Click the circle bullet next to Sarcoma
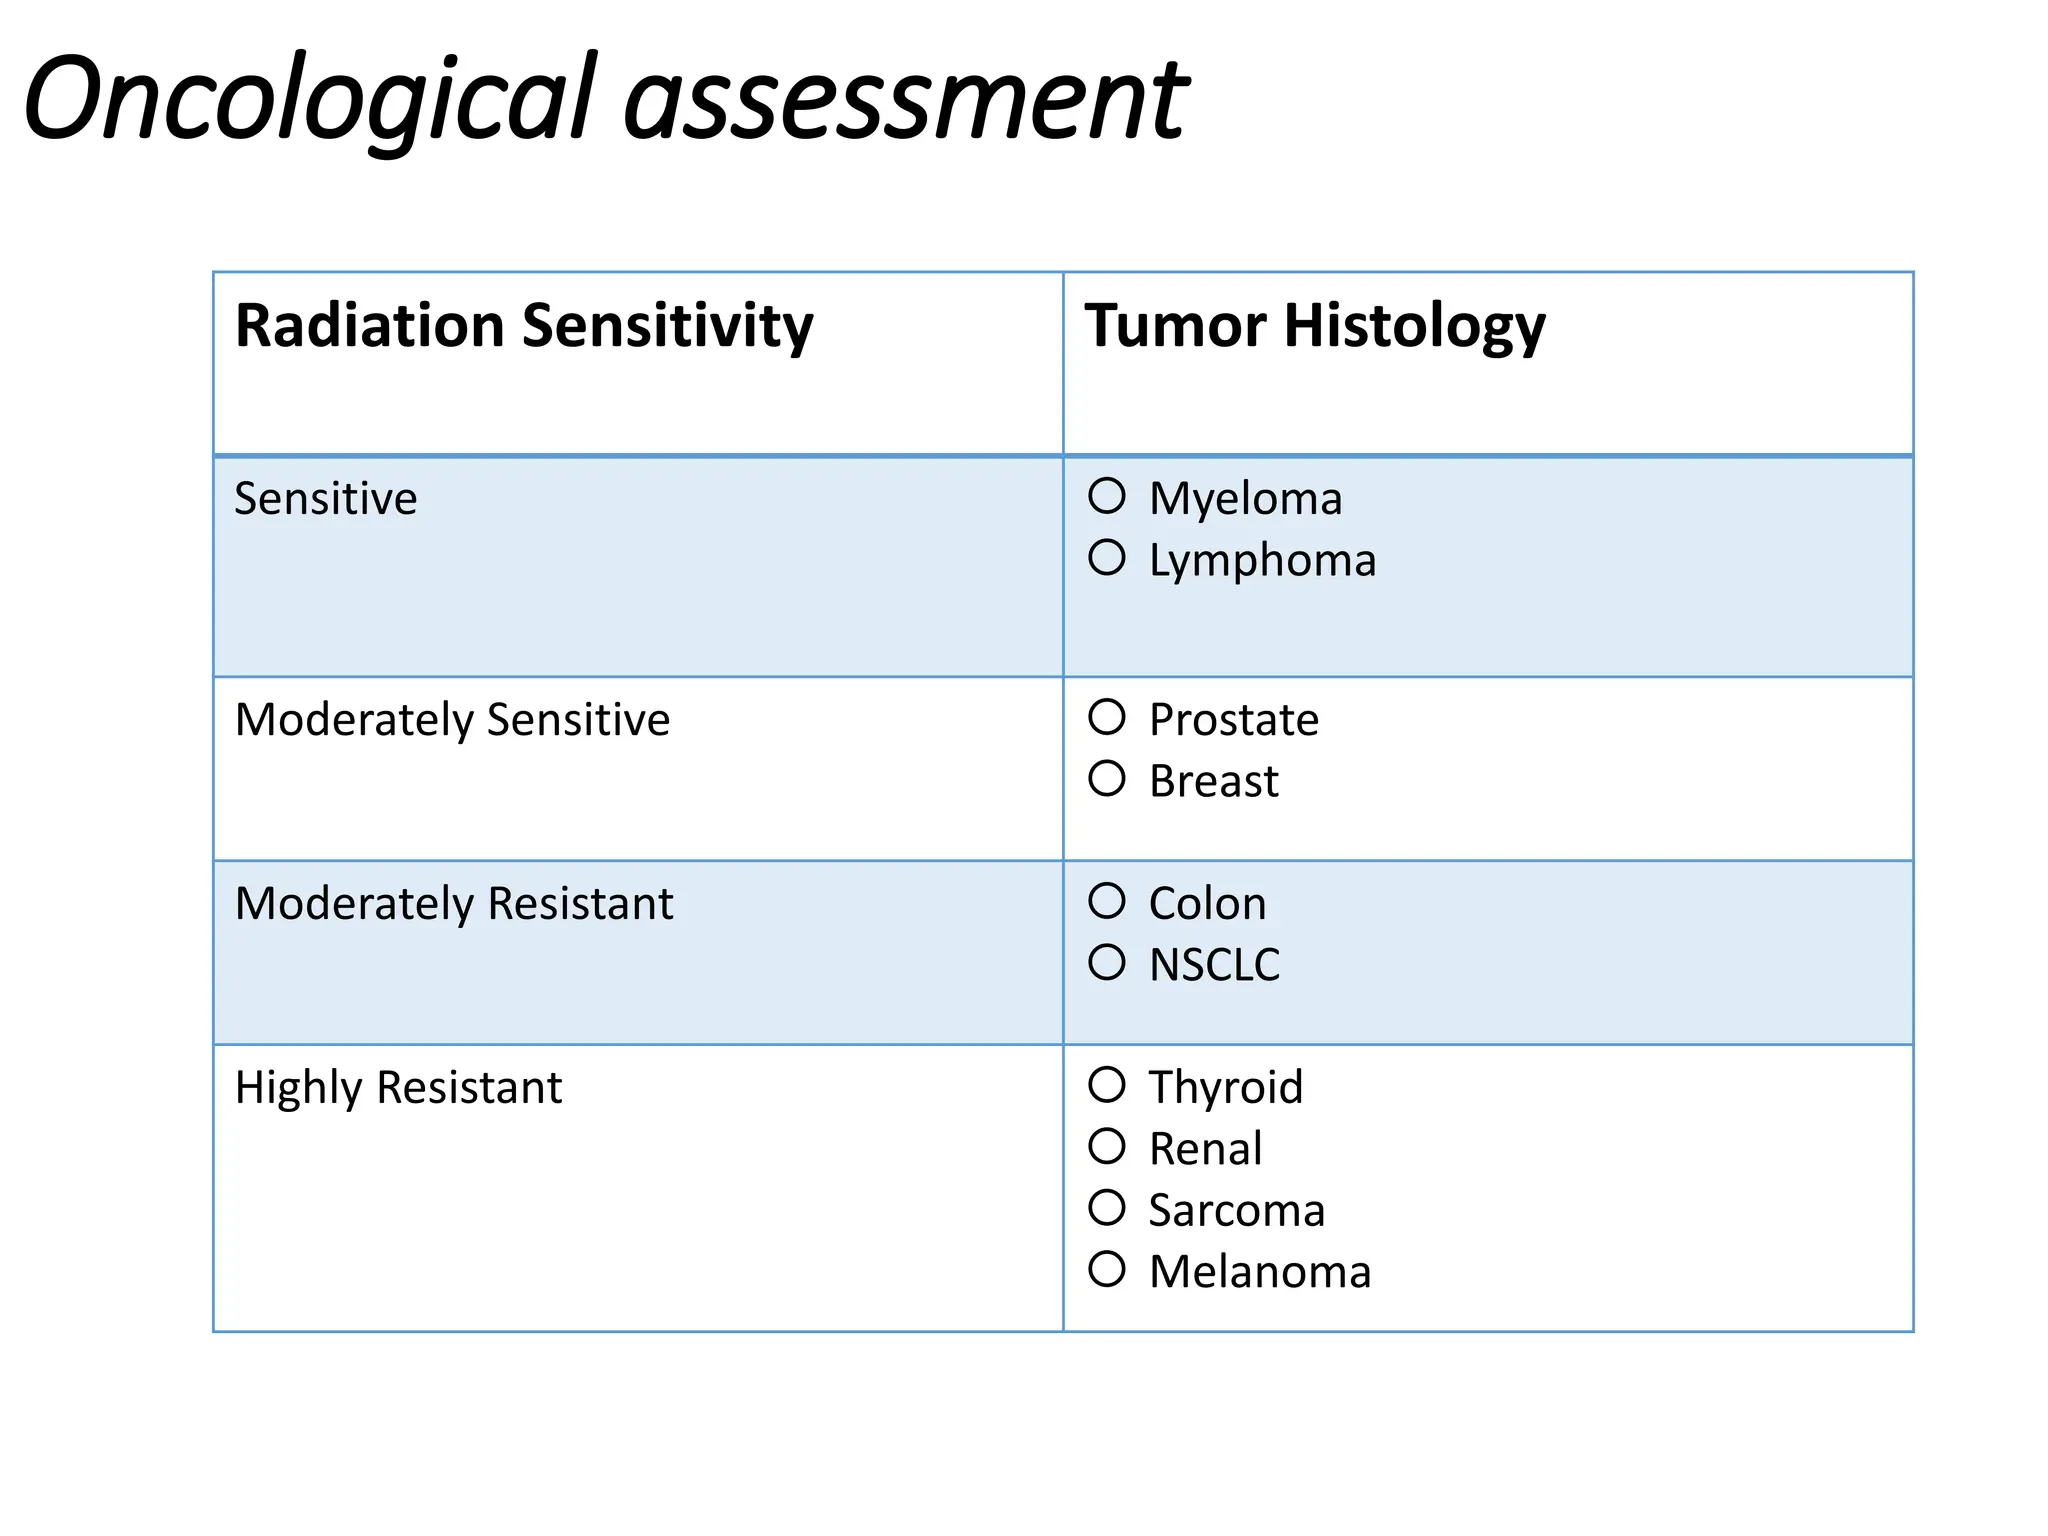This screenshot has width=2048, height=1536. (1107, 1208)
